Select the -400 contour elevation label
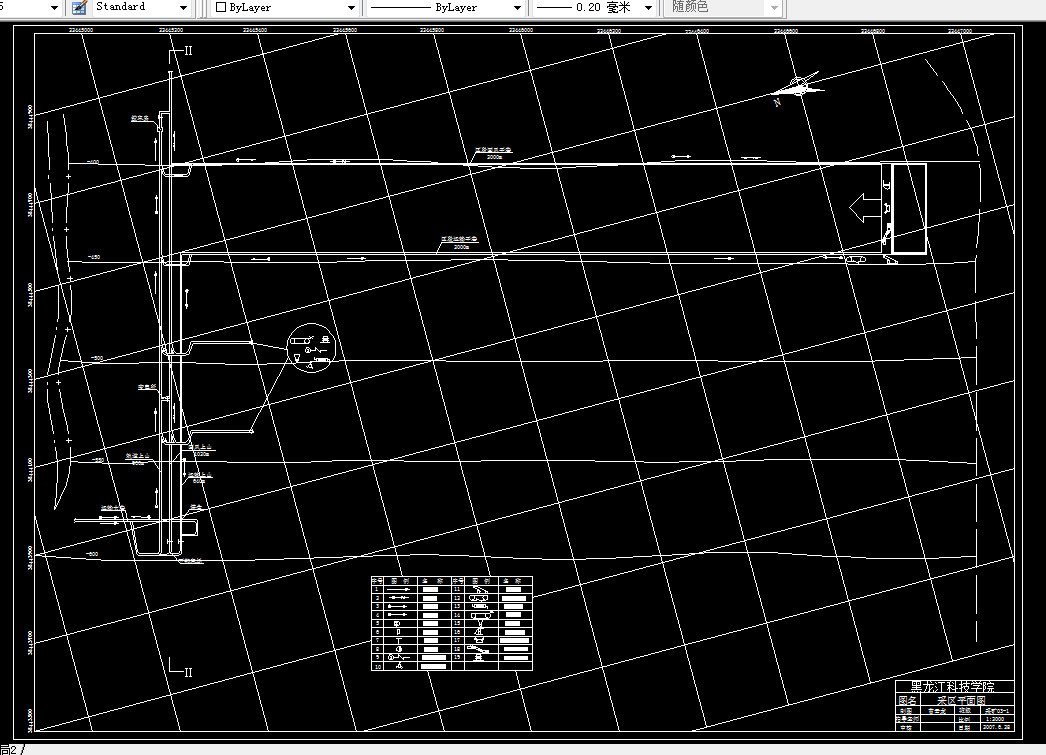 point(93,162)
